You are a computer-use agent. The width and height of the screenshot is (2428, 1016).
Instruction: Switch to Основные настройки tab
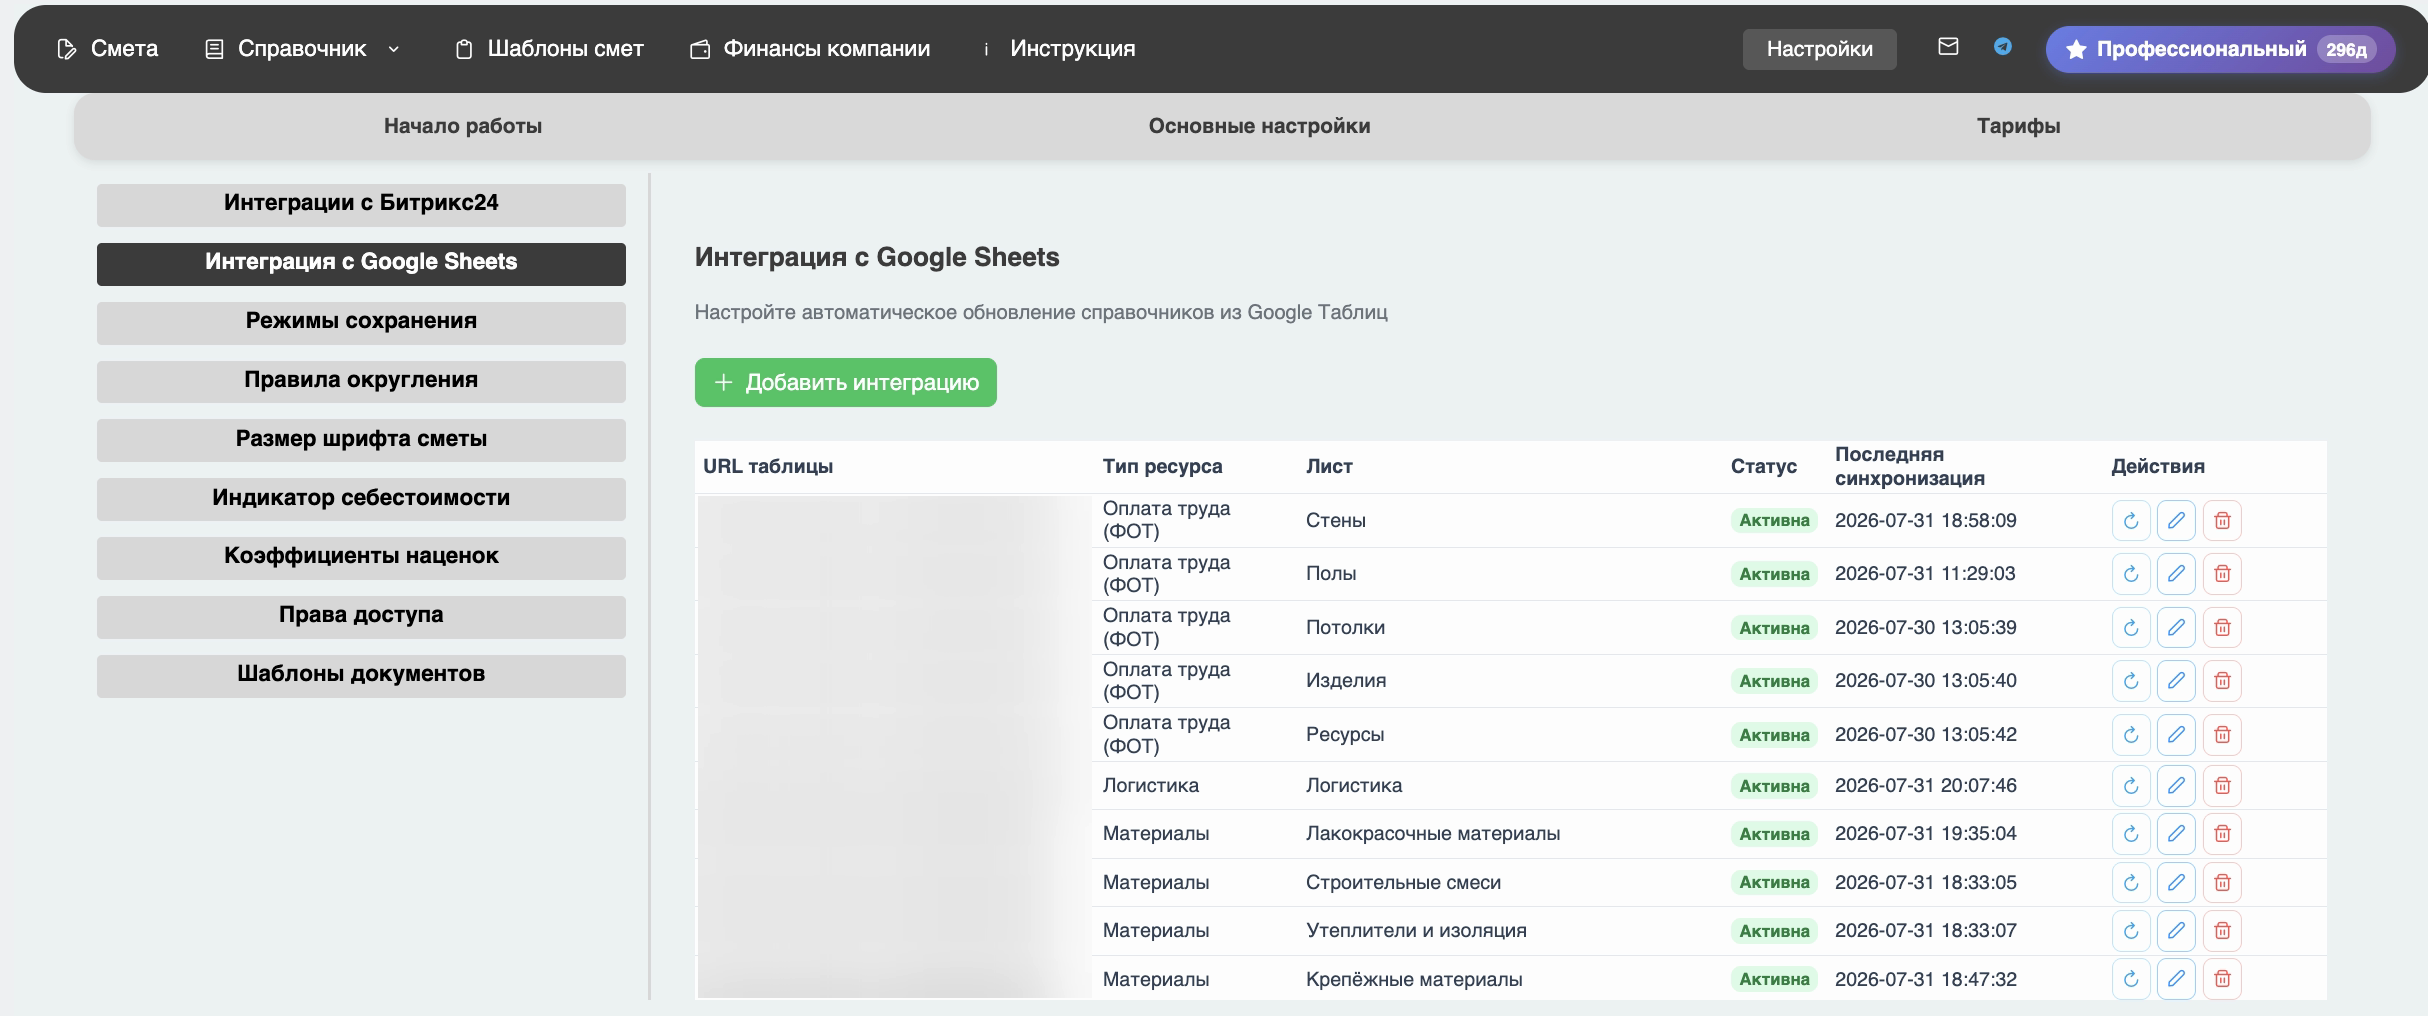1259,126
